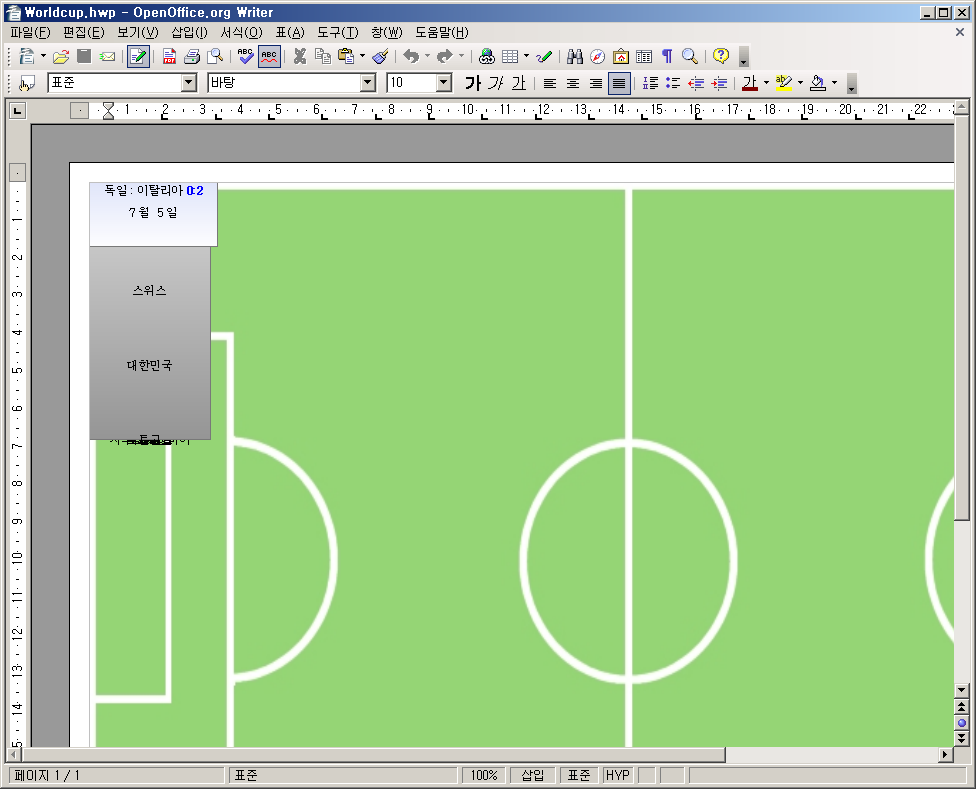
Task: Paste from the clipboard icon
Action: (345, 57)
